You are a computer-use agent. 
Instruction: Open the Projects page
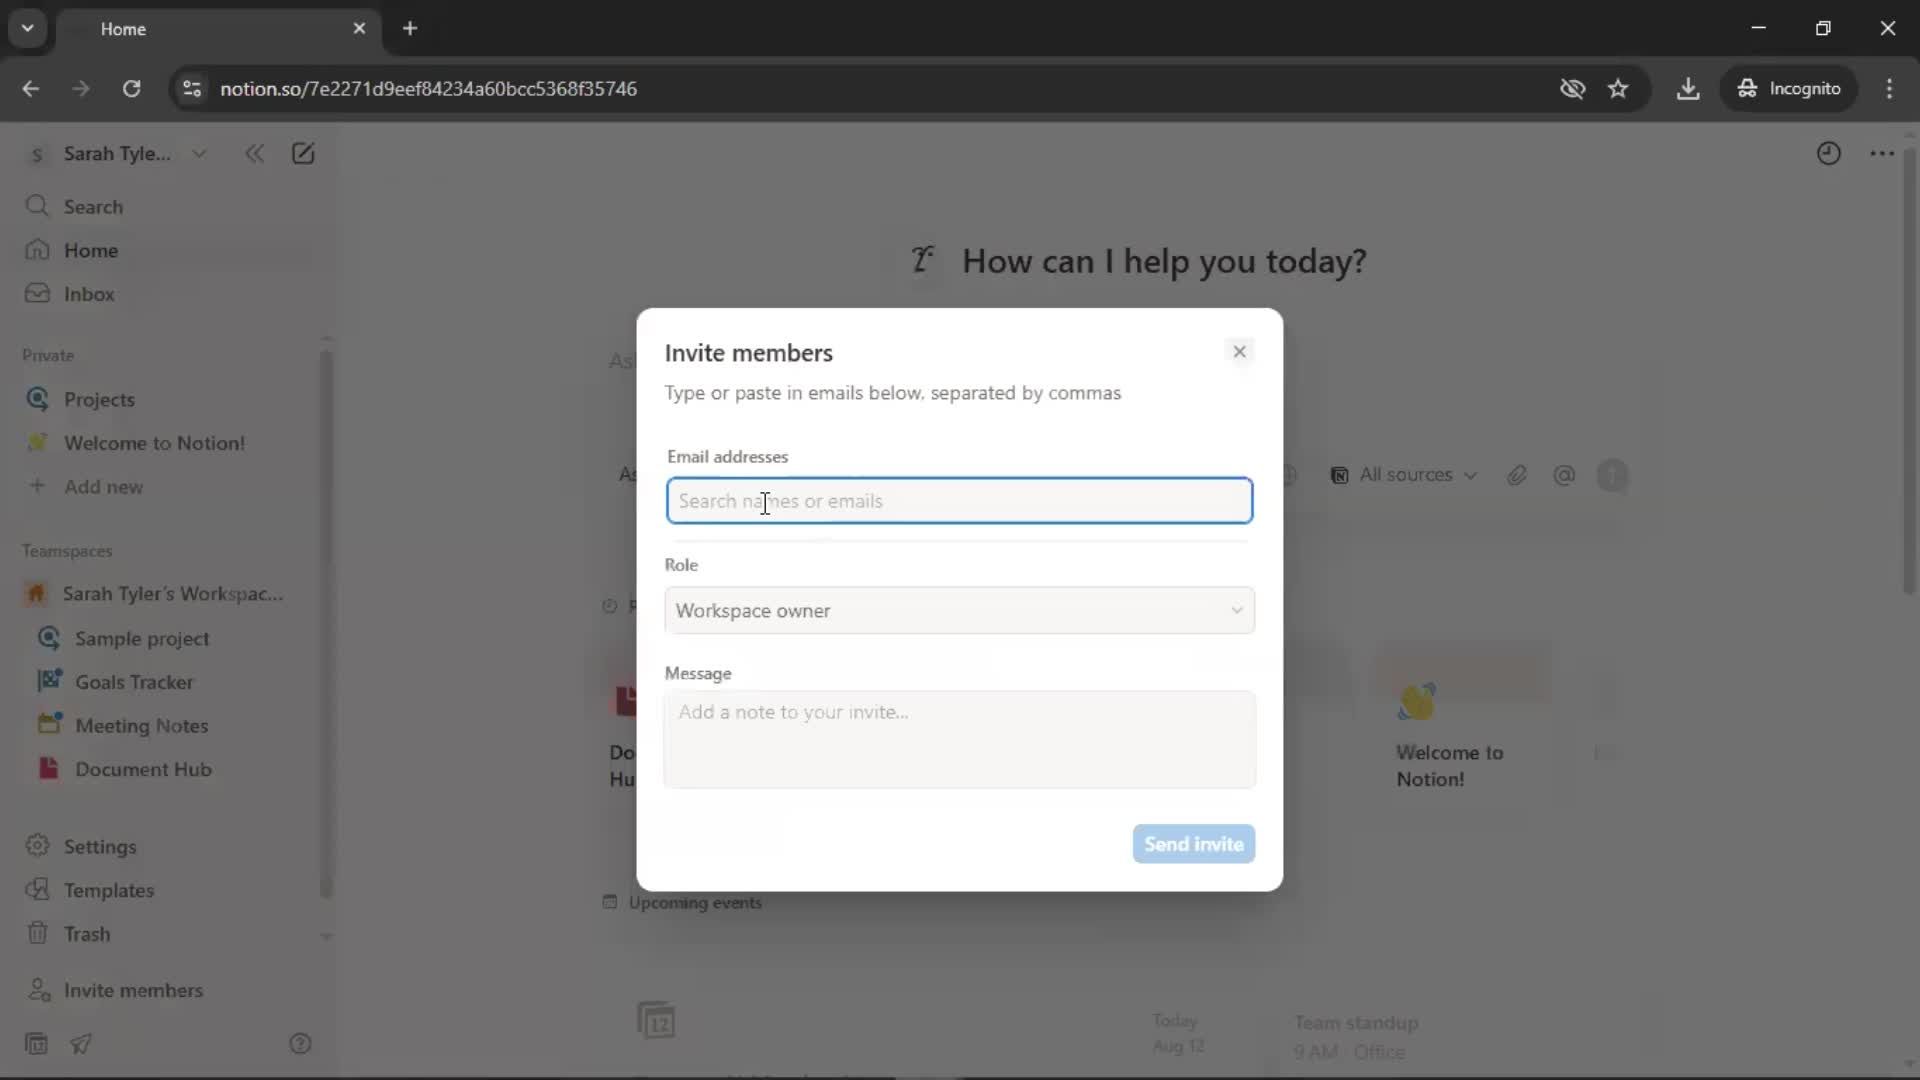coord(99,399)
